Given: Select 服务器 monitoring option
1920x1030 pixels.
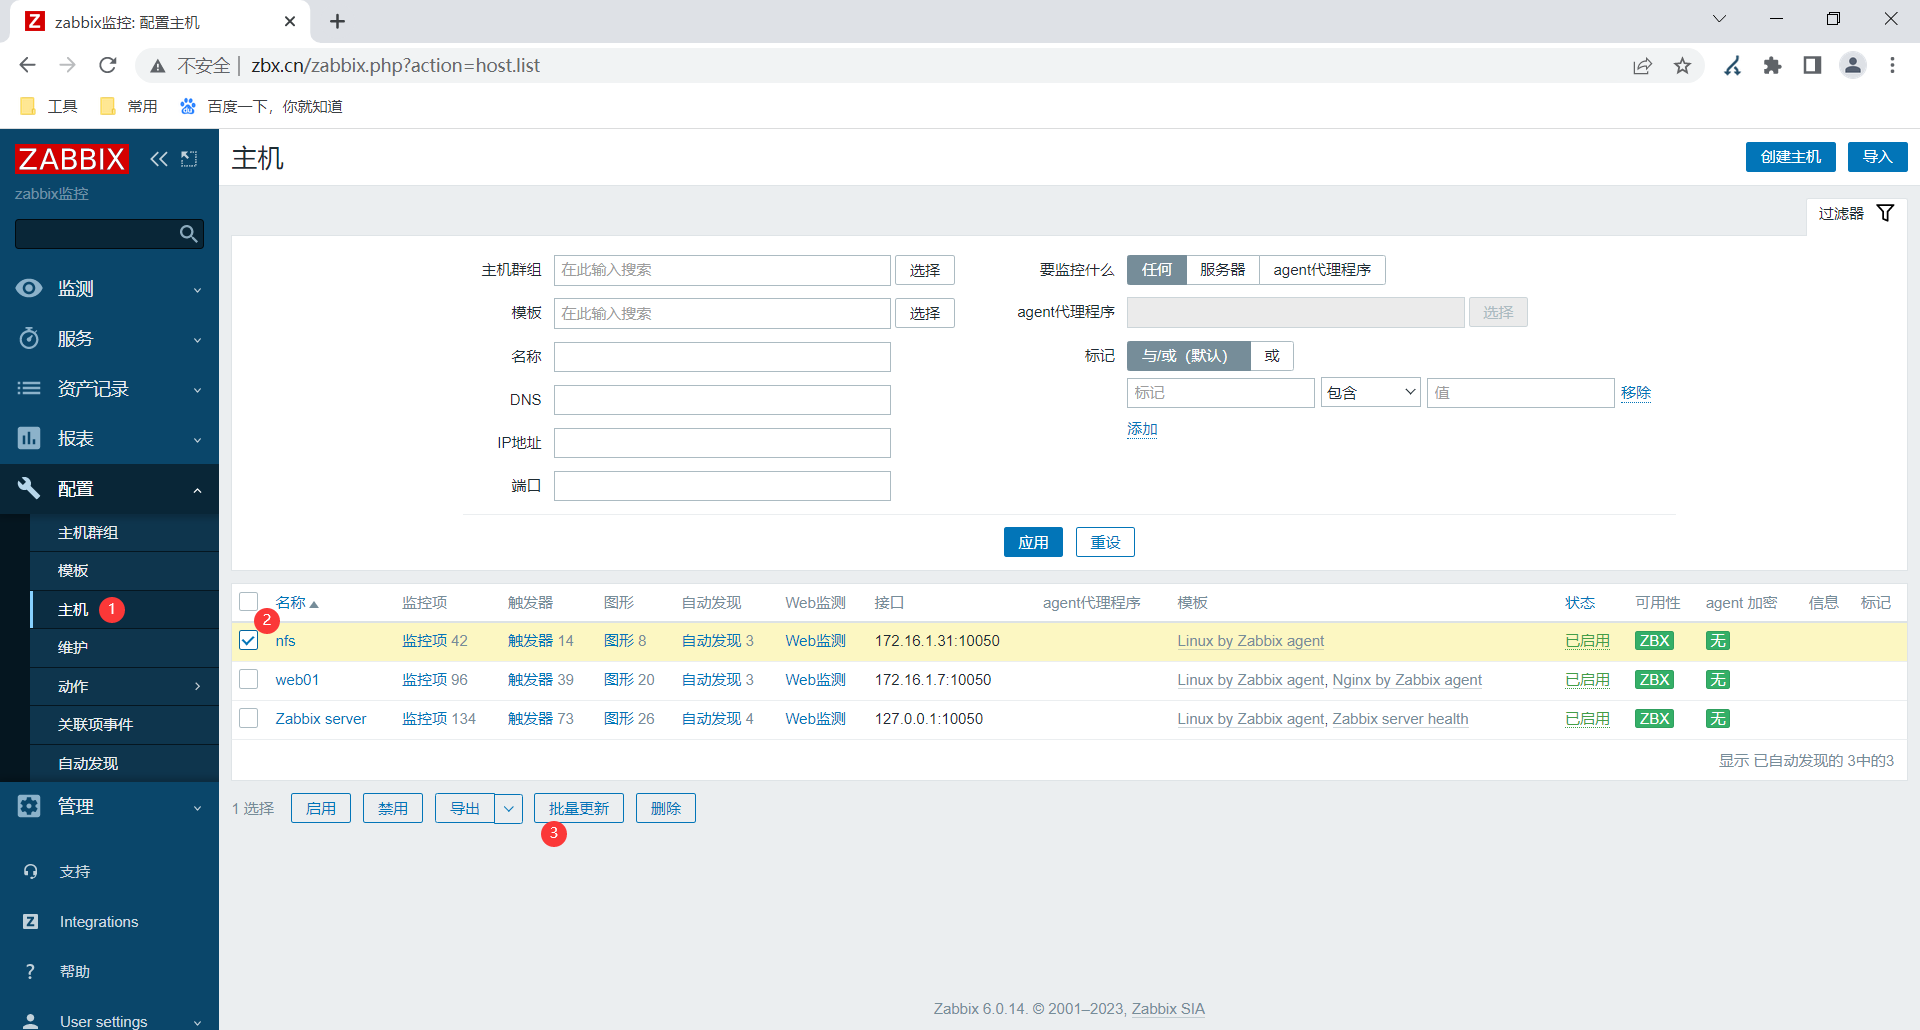Looking at the screenshot, I should 1223,270.
